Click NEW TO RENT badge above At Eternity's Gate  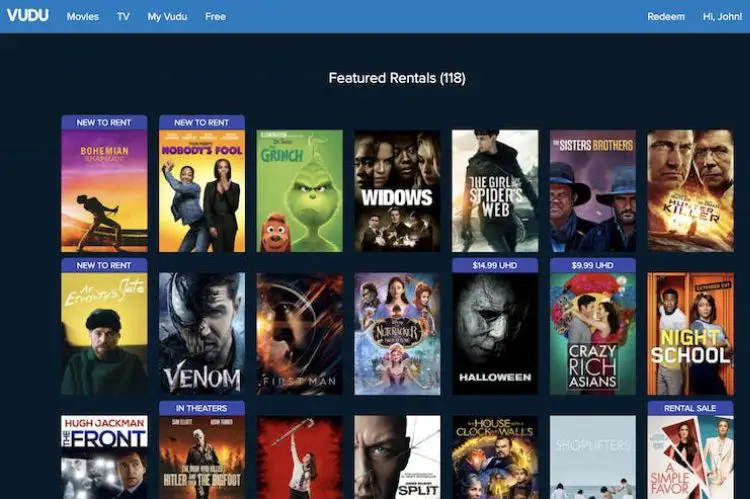(x=104, y=265)
